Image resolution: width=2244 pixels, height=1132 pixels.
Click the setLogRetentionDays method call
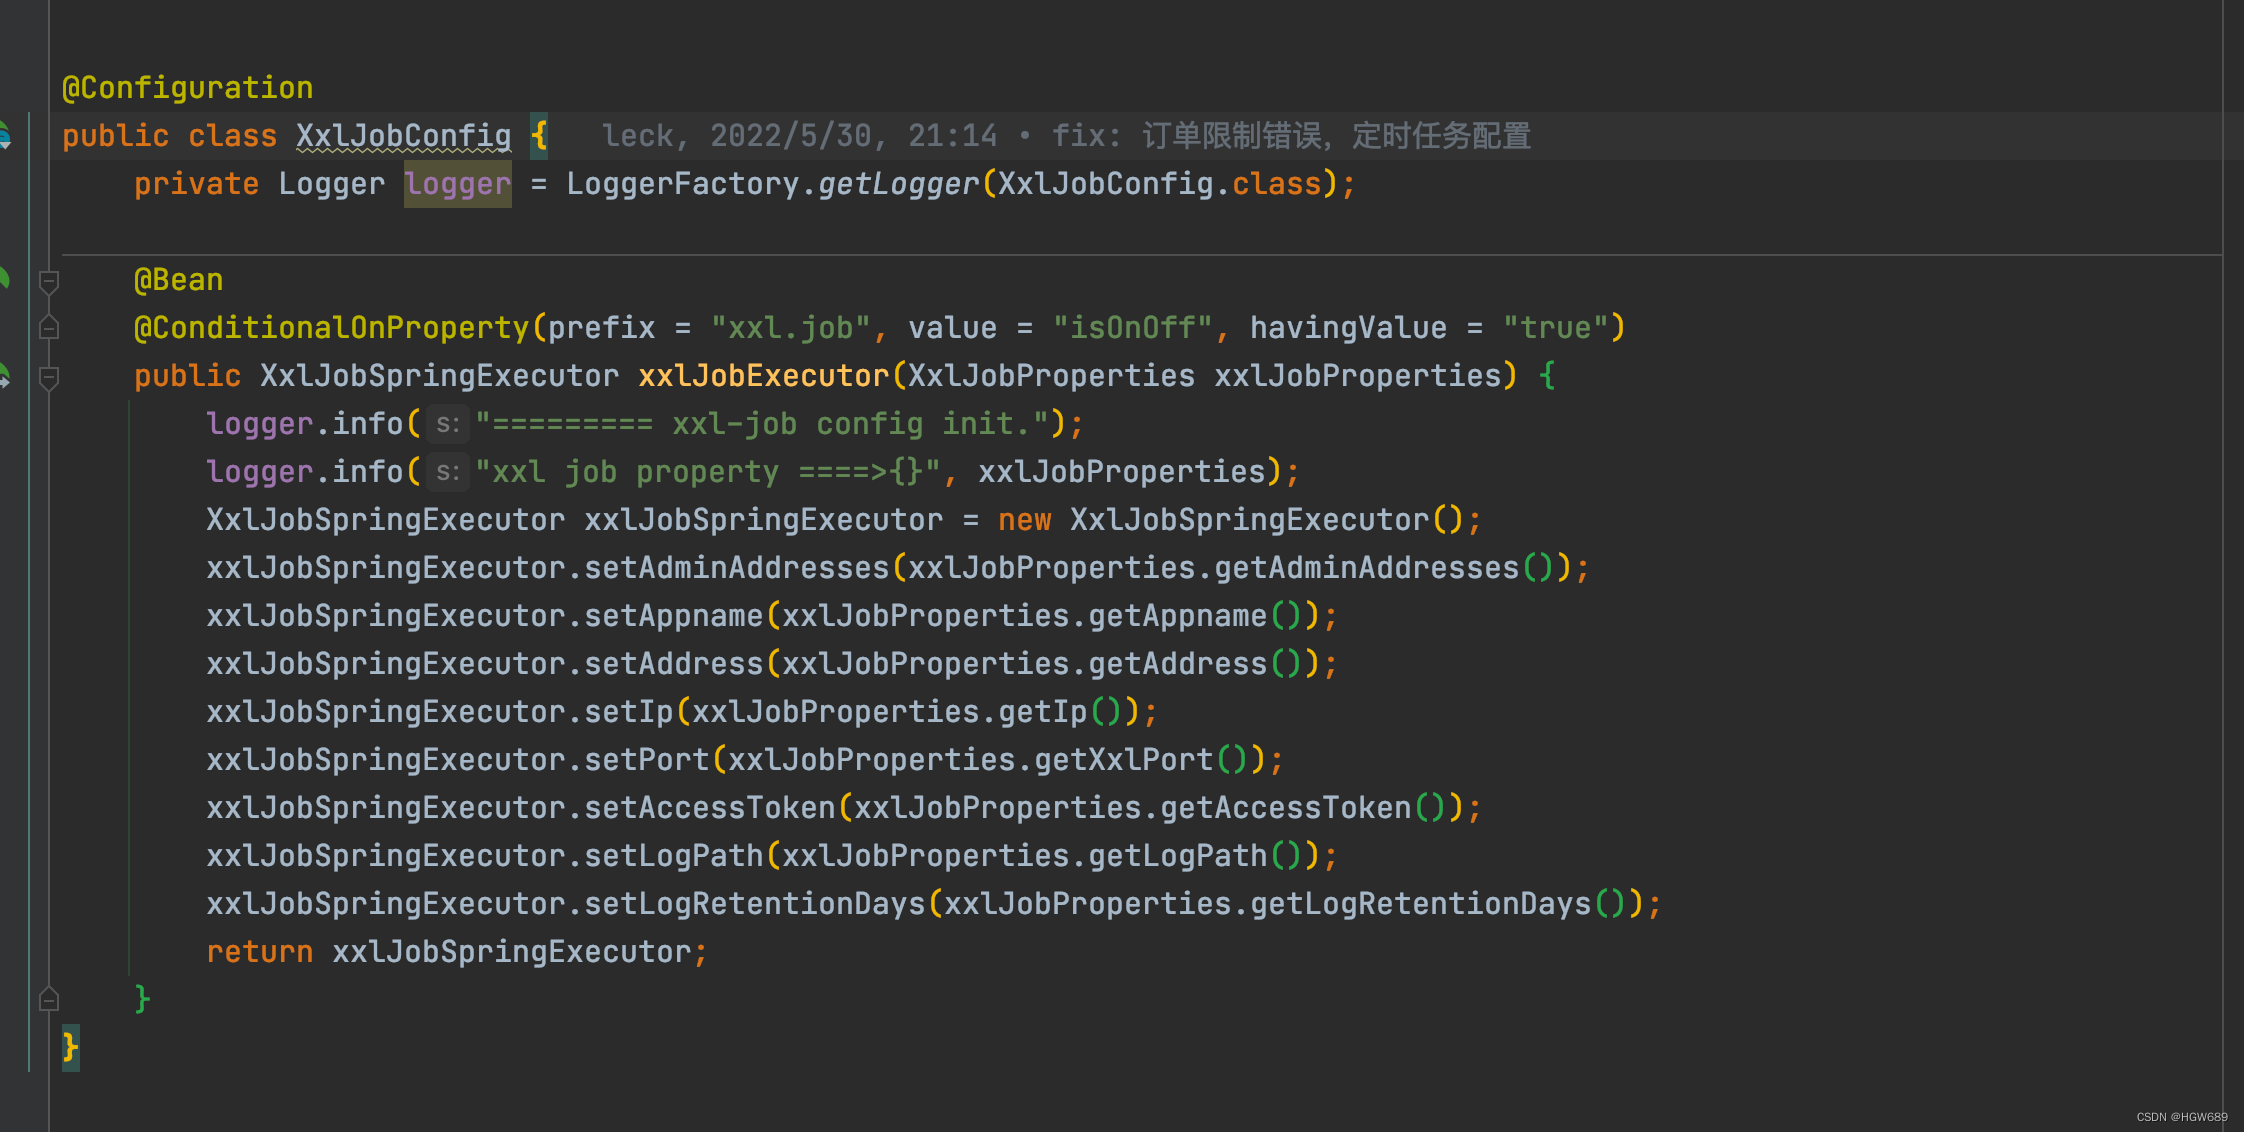point(755,904)
